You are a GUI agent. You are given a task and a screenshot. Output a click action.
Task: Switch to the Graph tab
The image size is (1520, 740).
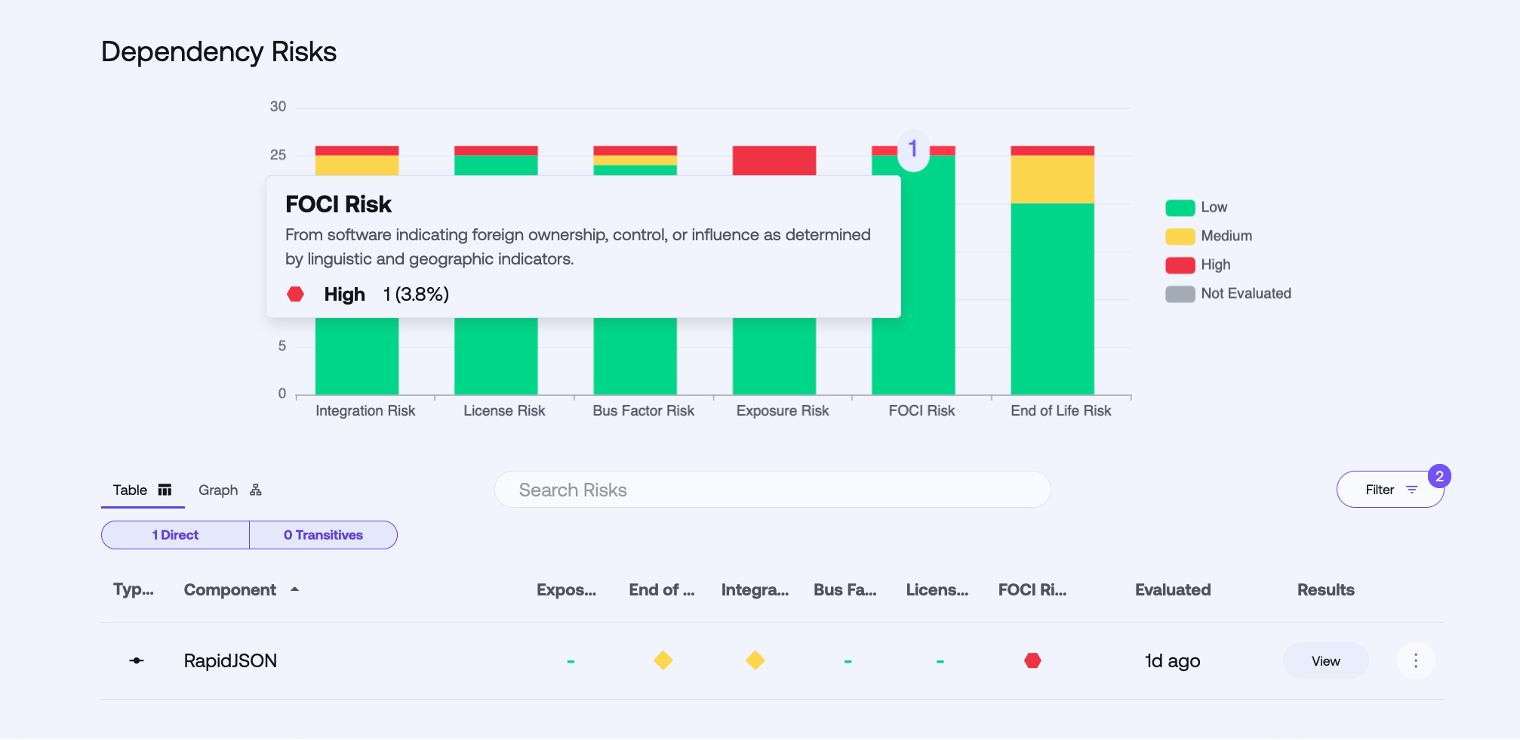pos(229,490)
